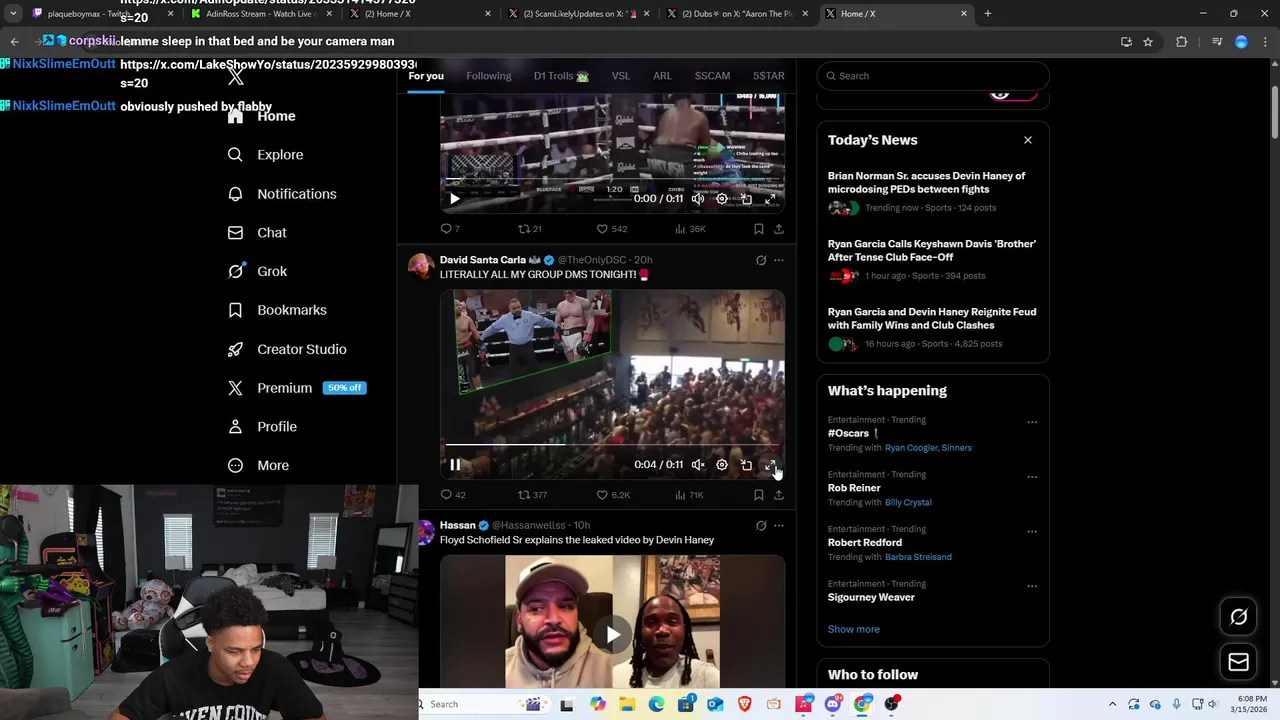The height and width of the screenshot is (720, 1280).
Task: Open more options on Hassan post
Action: coord(779,525)
